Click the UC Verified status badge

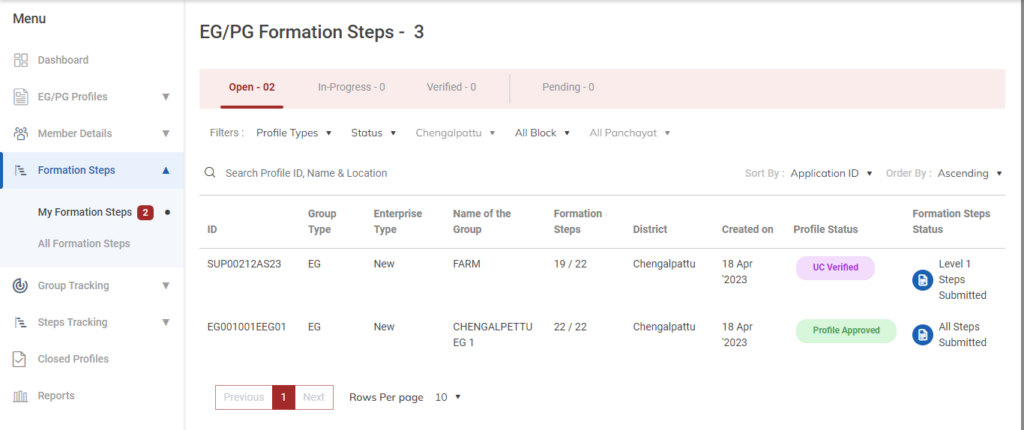[835, 268]
